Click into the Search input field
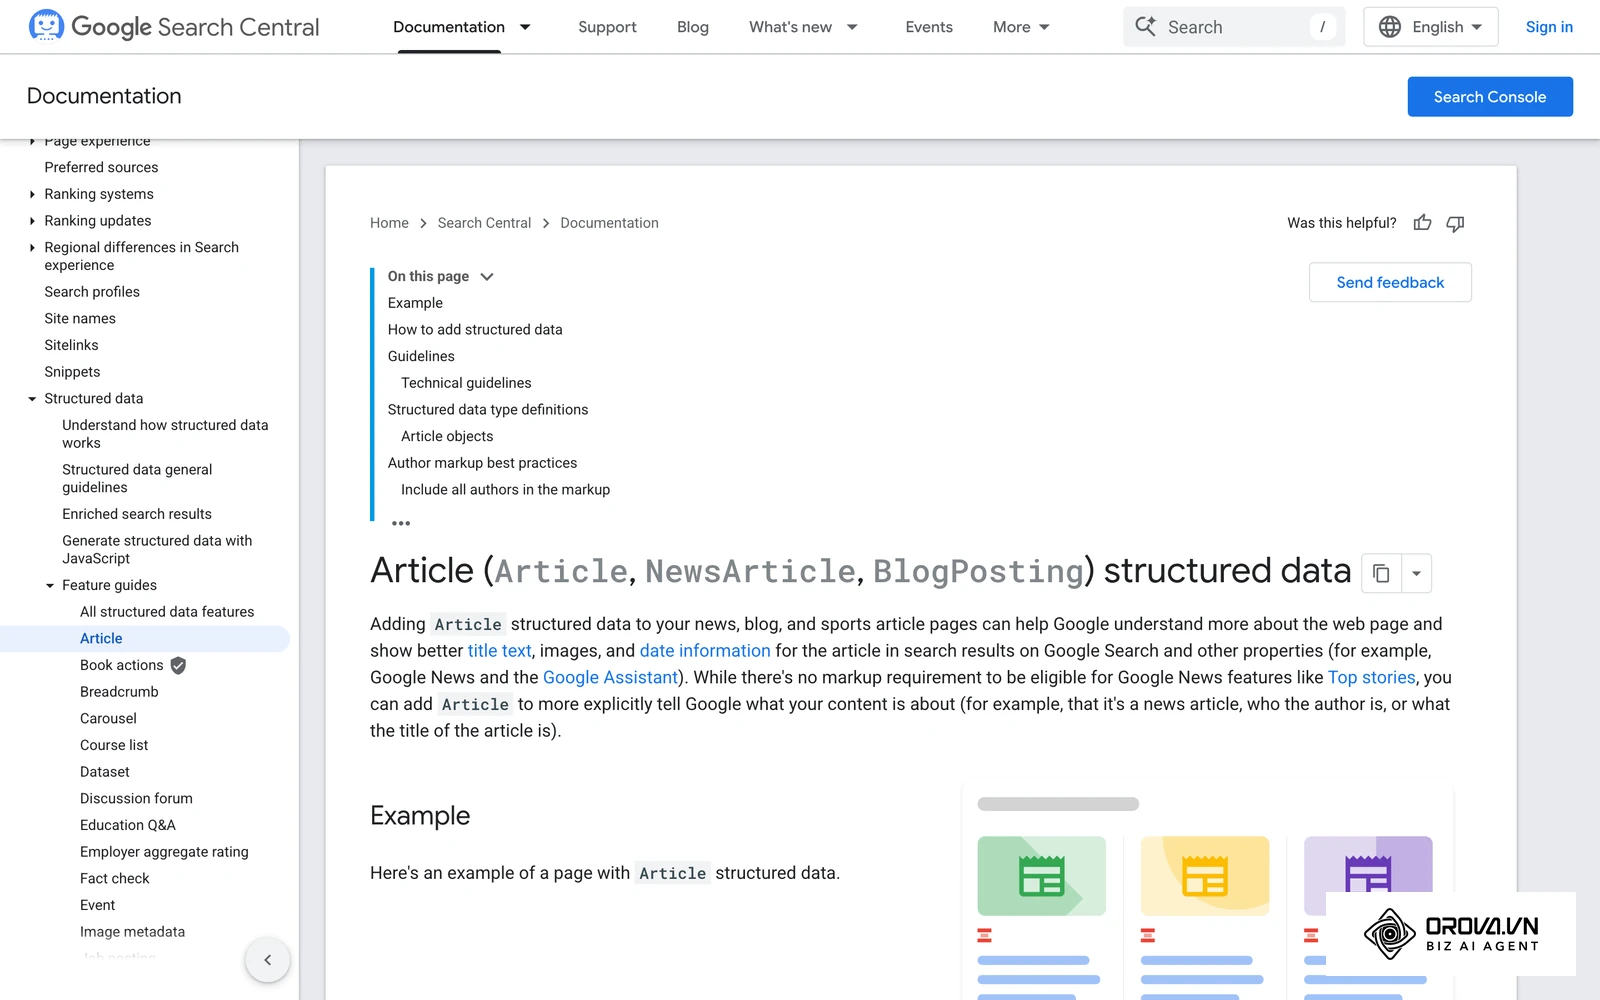The width and height of the screenshot is (1600, 1000). coord(1235,27)
